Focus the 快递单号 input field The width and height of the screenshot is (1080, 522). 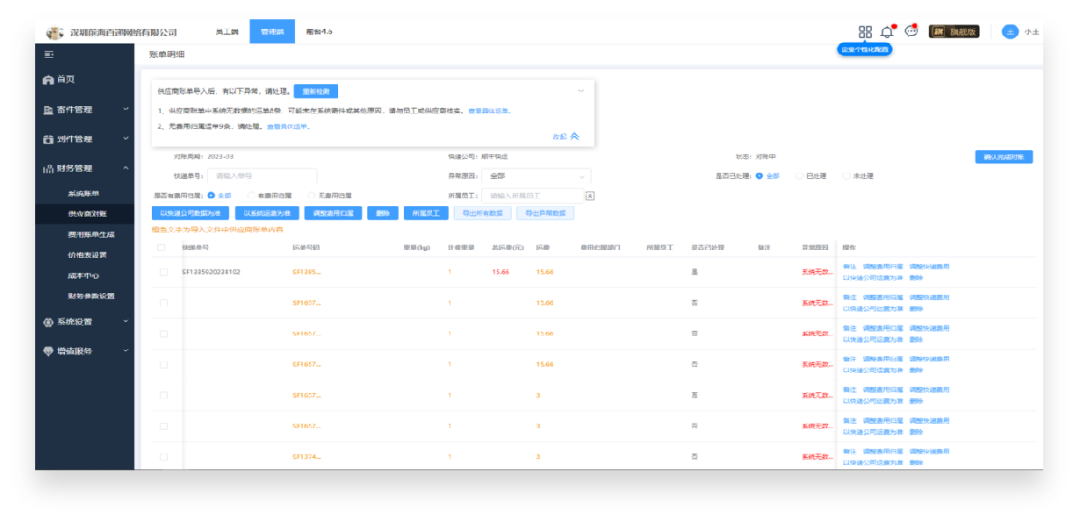(x=262, y=176)
